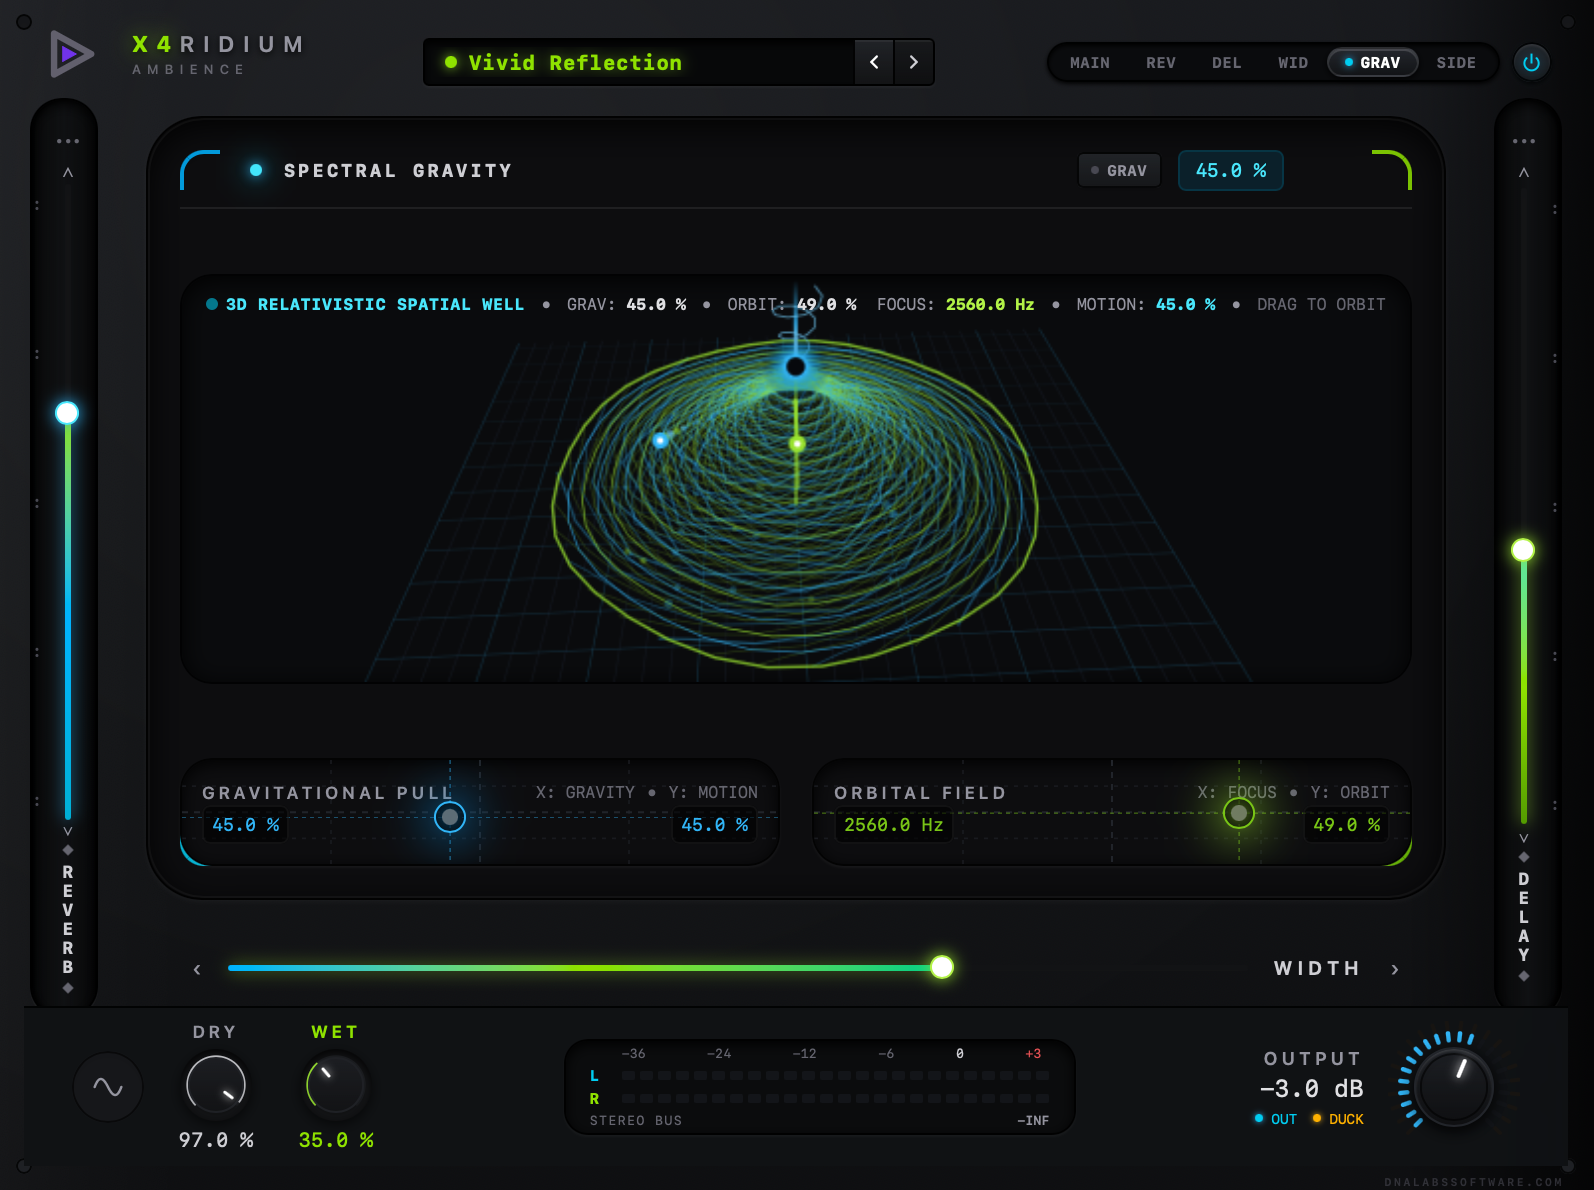The image size is (1594, 1190).
Task: Toggle the OUT option
Action: coord(1275,1119)
